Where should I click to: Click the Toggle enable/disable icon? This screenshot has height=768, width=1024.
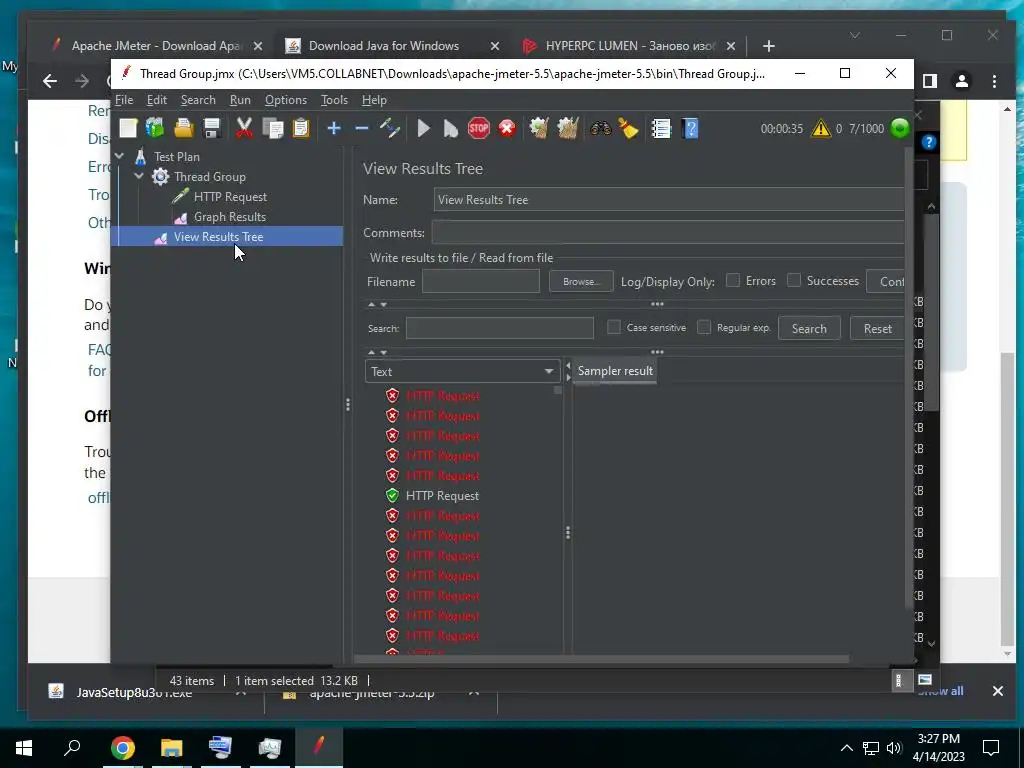pos(390,128)
